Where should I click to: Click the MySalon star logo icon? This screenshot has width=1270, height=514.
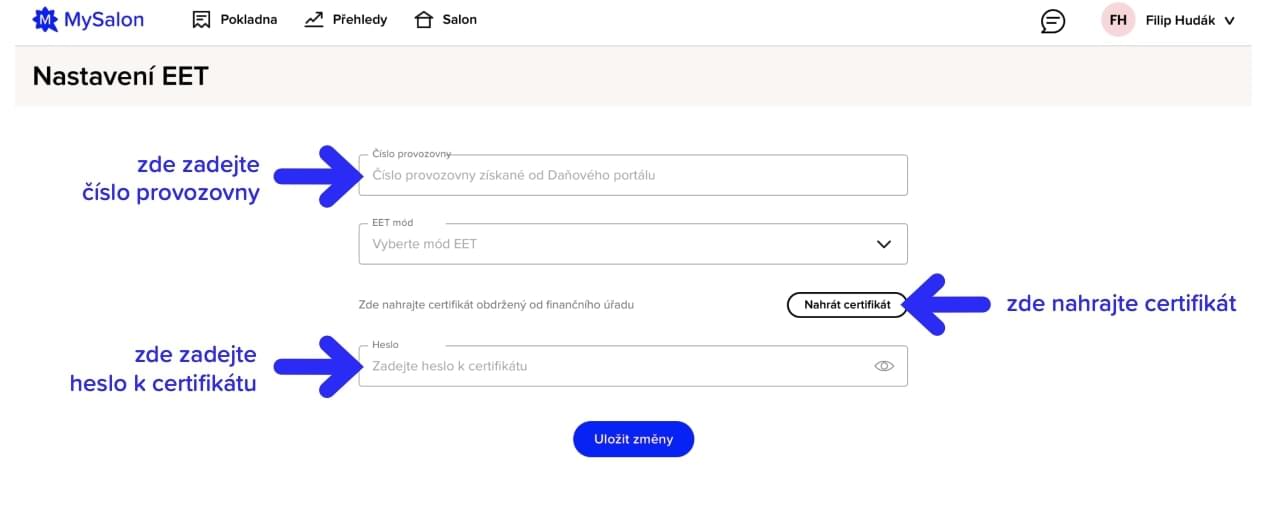click(x=45, y=19)
